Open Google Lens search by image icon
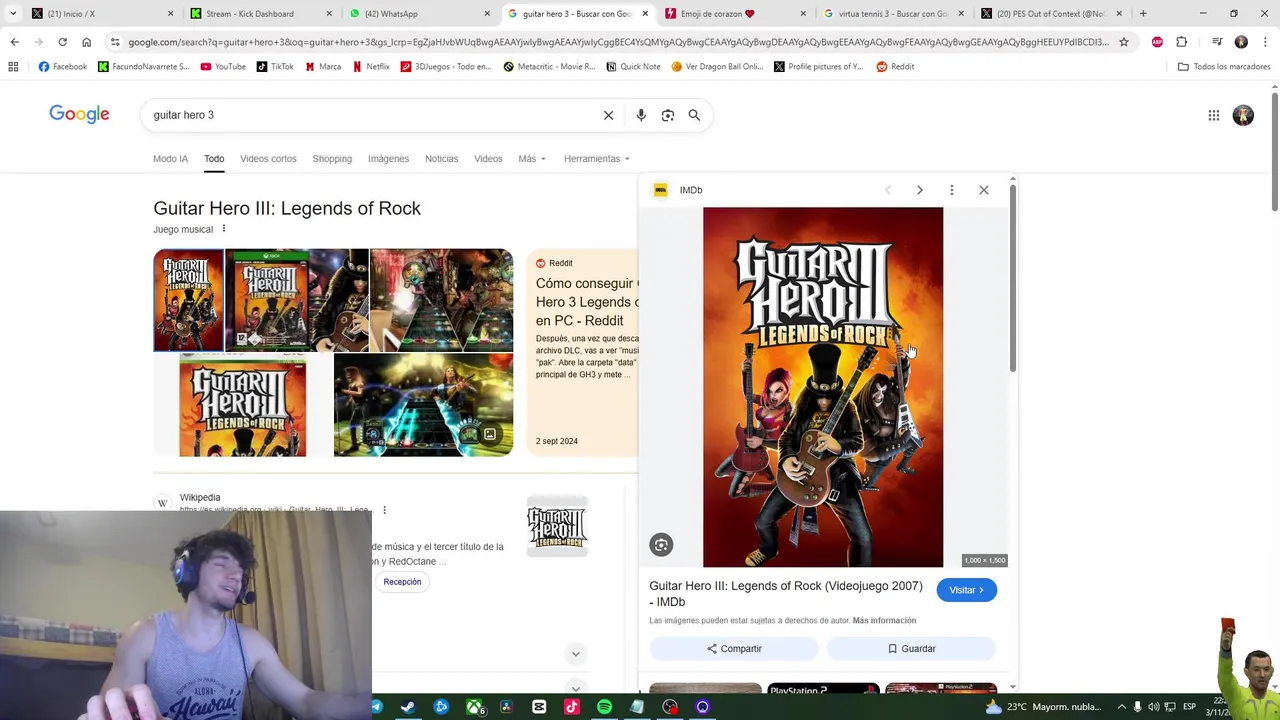1280x720 pixels. (668, 115)
